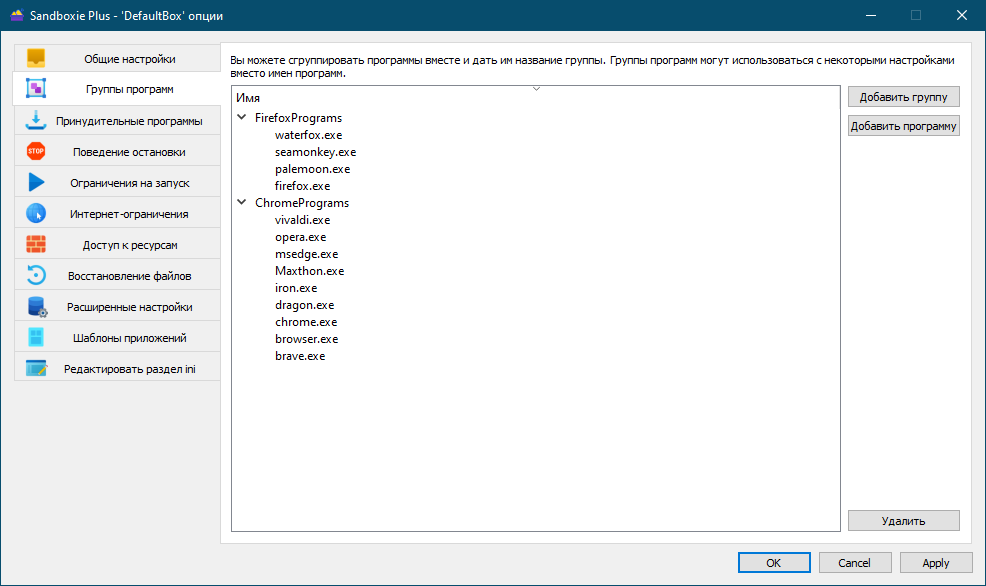Viewport: 986px width, 586px height.
Task: Click the Шаблоны приложений template icon
Action: (x=36, y=337)
